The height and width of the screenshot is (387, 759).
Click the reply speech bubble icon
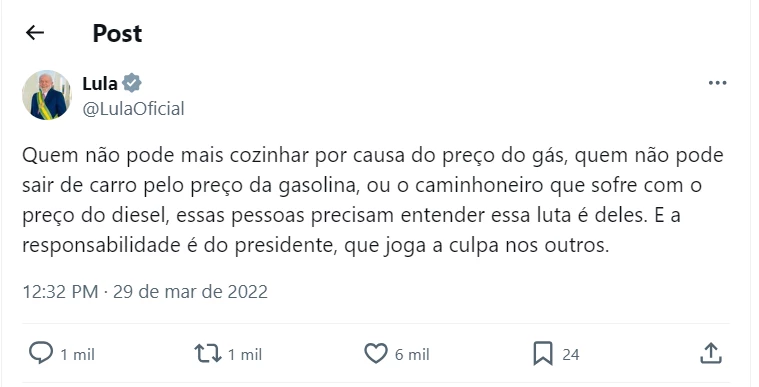41,353
